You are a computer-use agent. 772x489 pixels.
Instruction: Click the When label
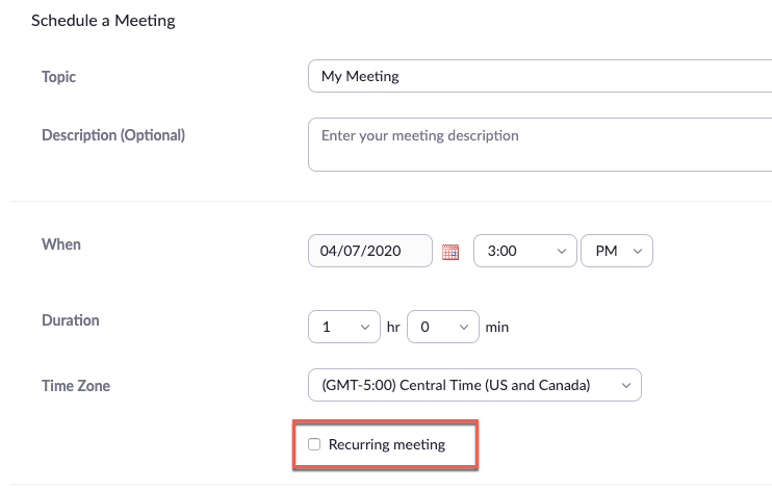(61, 244)
